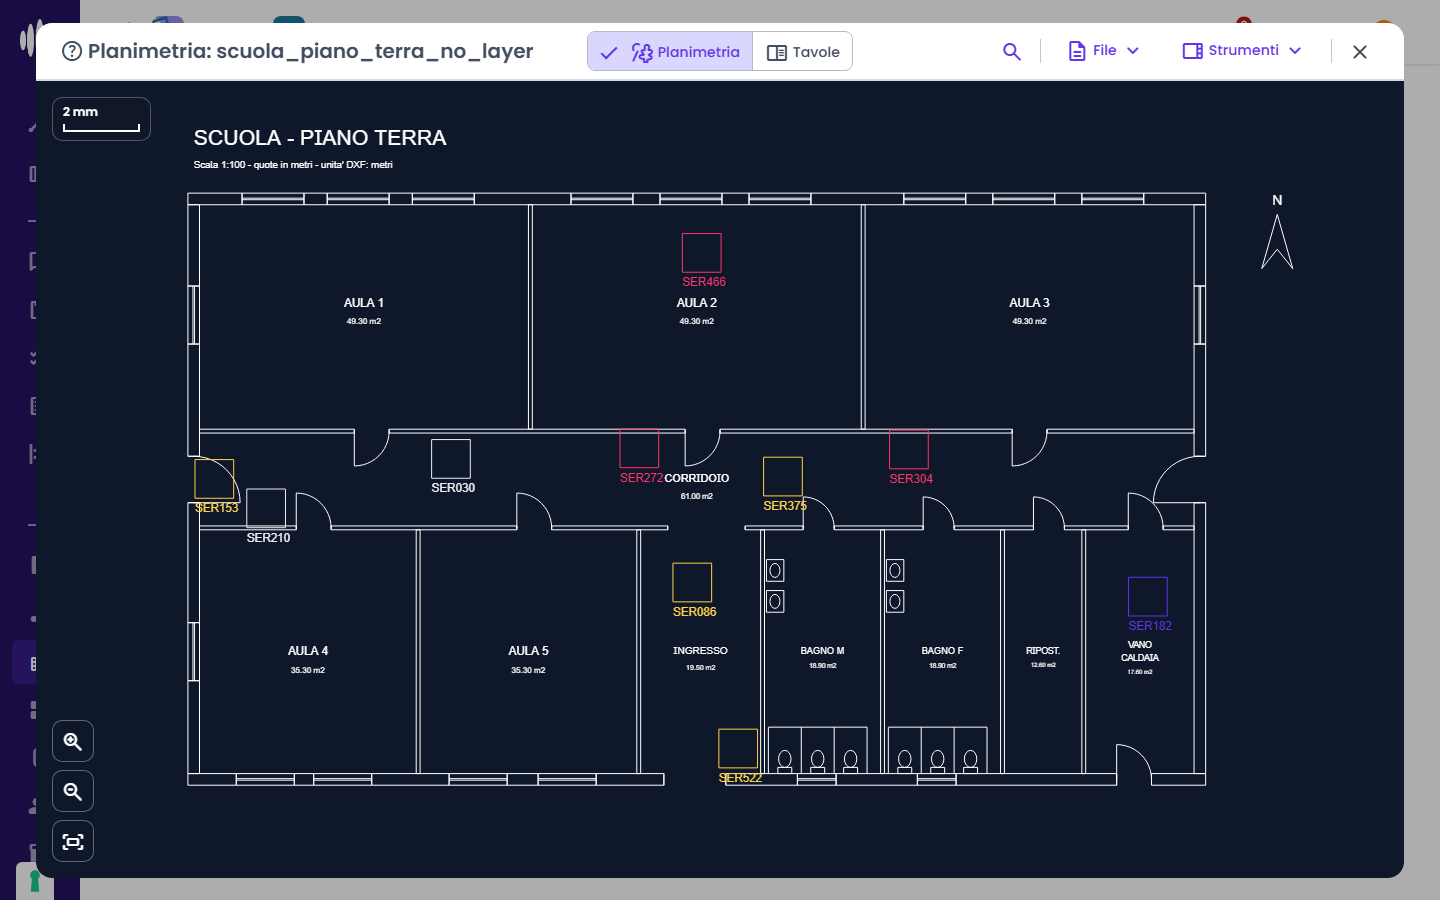The image size is (1440, 900).
Task: Click the AULA 5 room label
Action: coord(528,651)
